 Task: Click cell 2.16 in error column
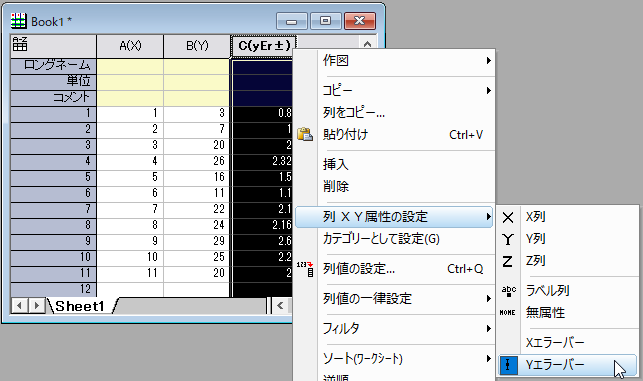262,225
